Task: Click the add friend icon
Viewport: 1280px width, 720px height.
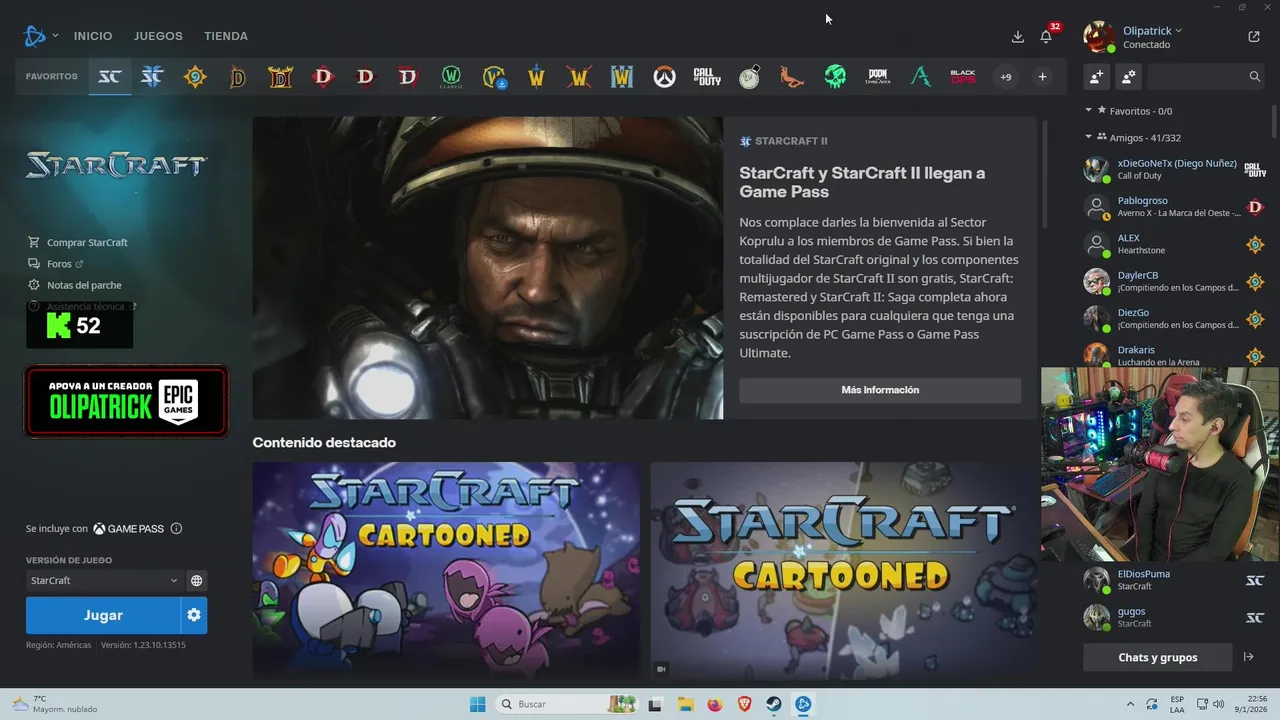Action: click(1097, 76)
